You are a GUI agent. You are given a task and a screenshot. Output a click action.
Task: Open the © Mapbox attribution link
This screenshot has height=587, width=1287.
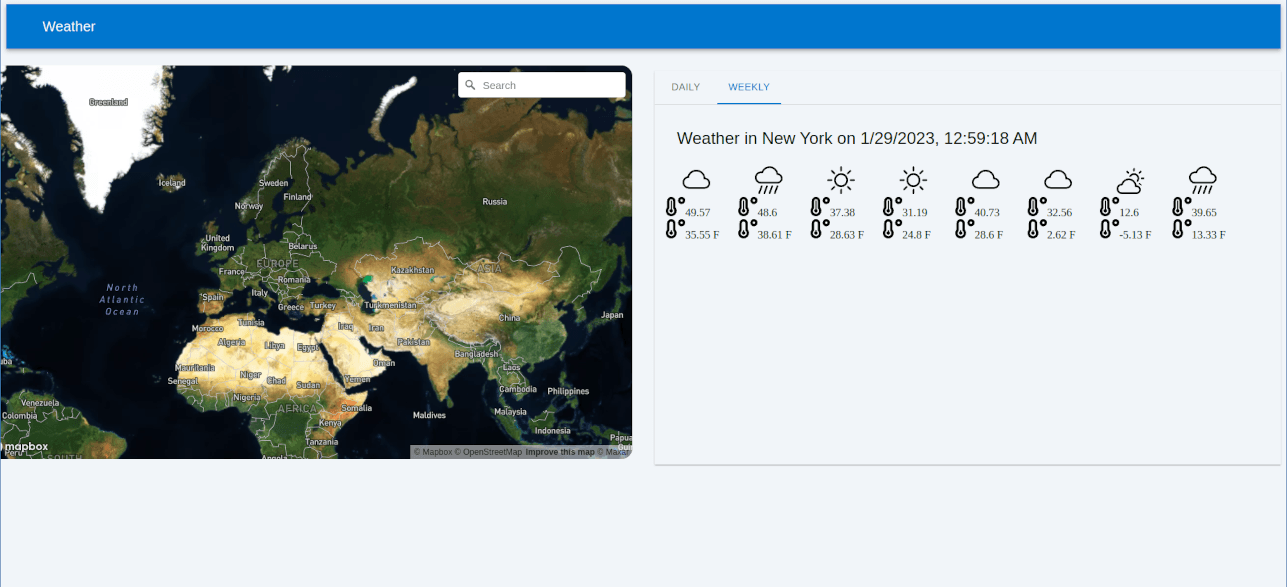tap(433, 452)
